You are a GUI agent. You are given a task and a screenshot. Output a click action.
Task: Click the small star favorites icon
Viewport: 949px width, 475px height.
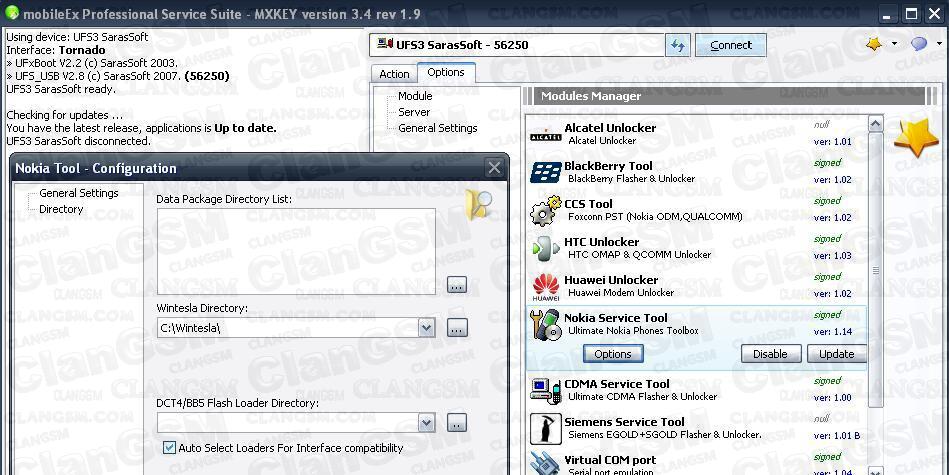click(874, 44)
